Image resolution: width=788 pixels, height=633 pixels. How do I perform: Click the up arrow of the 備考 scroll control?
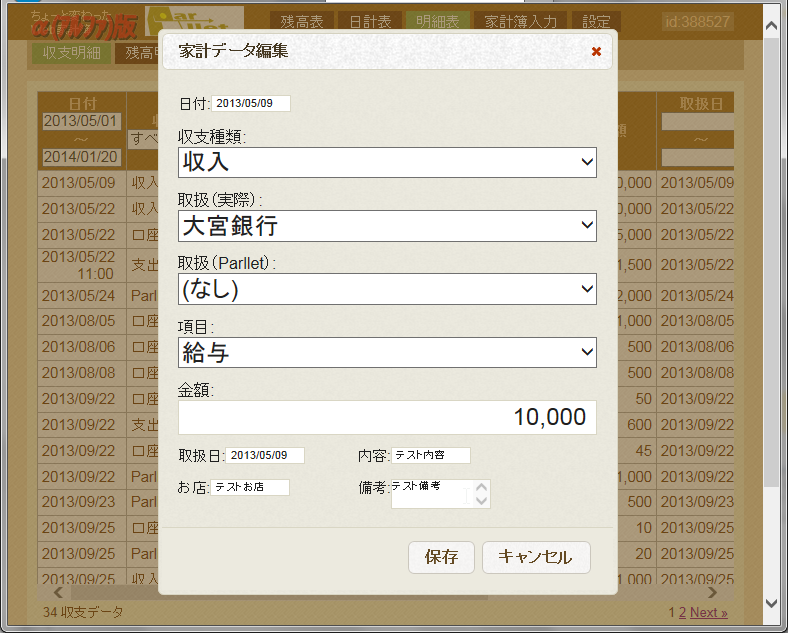(x=481, y=487)
